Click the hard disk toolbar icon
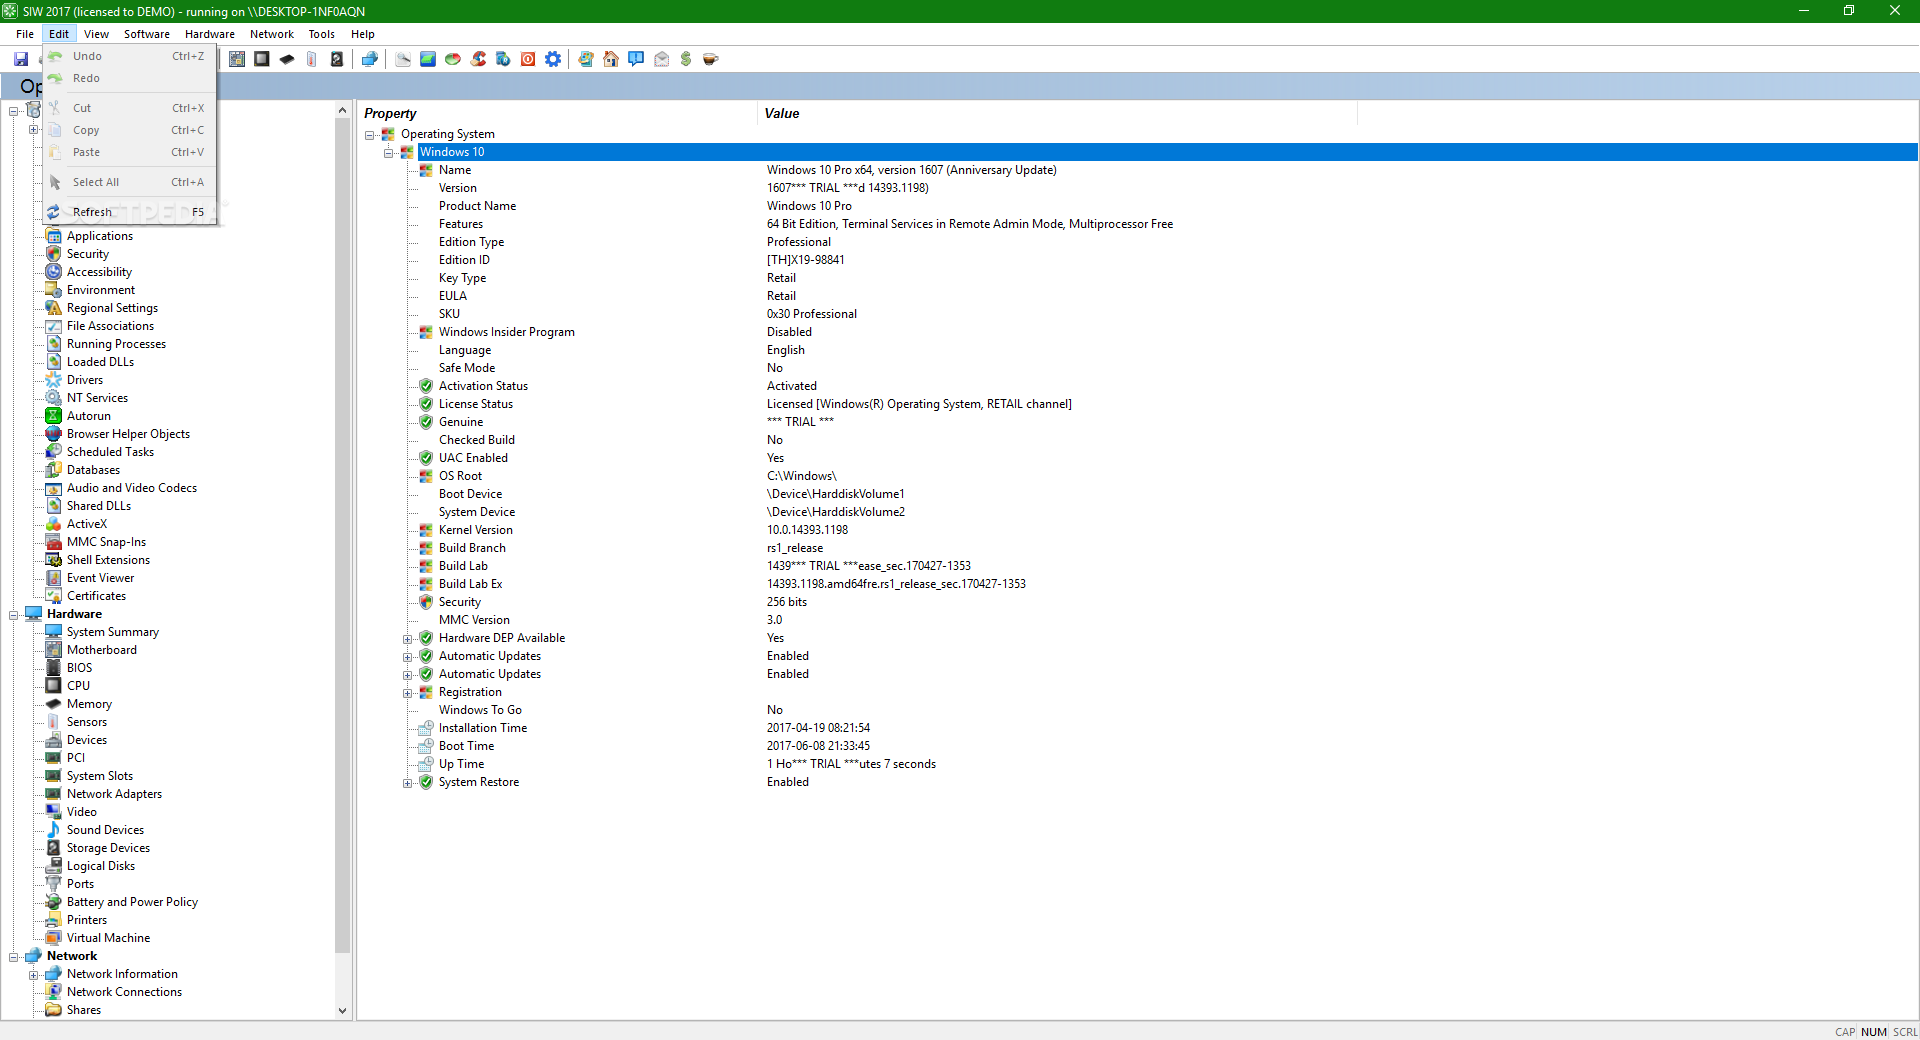1920x1040 pixels. [x=337, y=59]
